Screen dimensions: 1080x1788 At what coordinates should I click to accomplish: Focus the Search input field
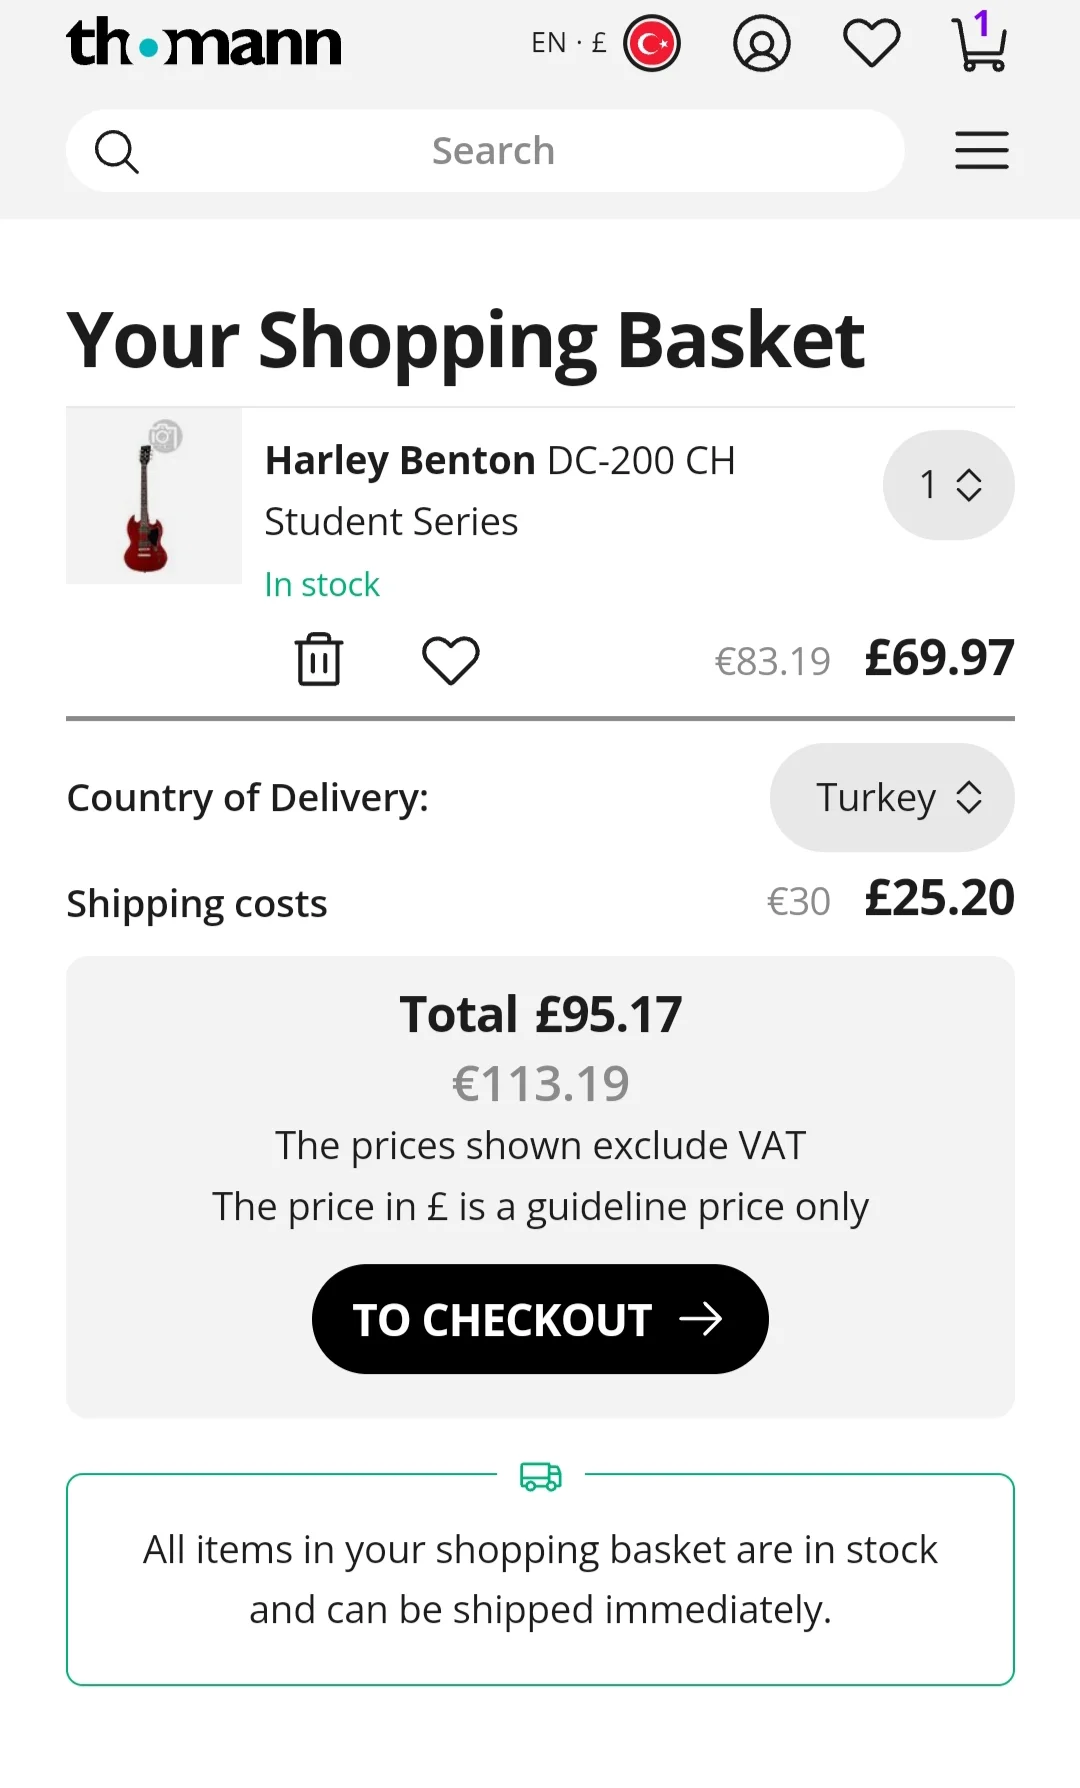(x=493, y=151)
